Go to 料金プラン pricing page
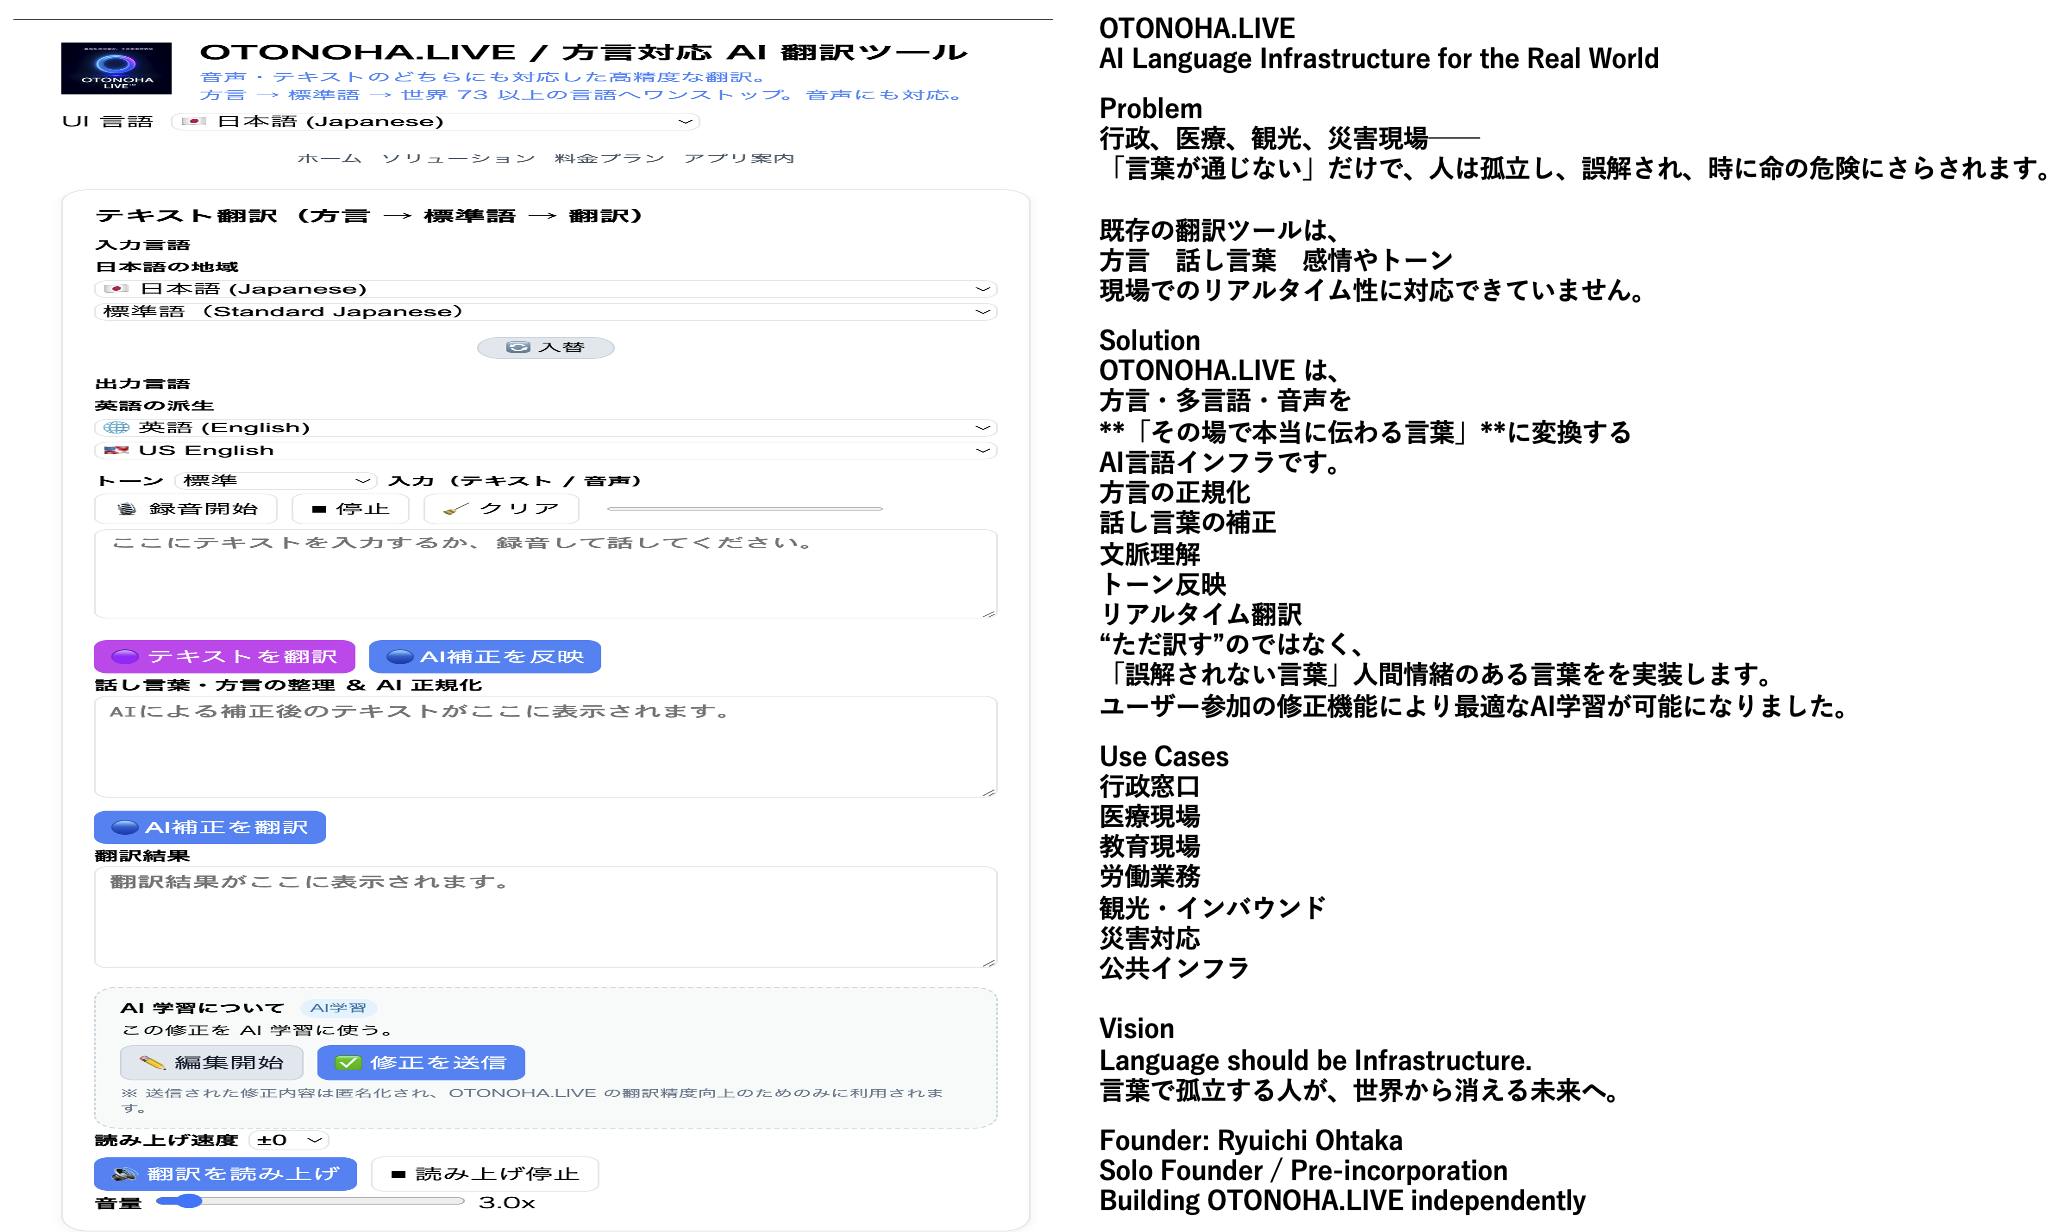Viewport: 2070px width, 1232px height. point(609,159)
